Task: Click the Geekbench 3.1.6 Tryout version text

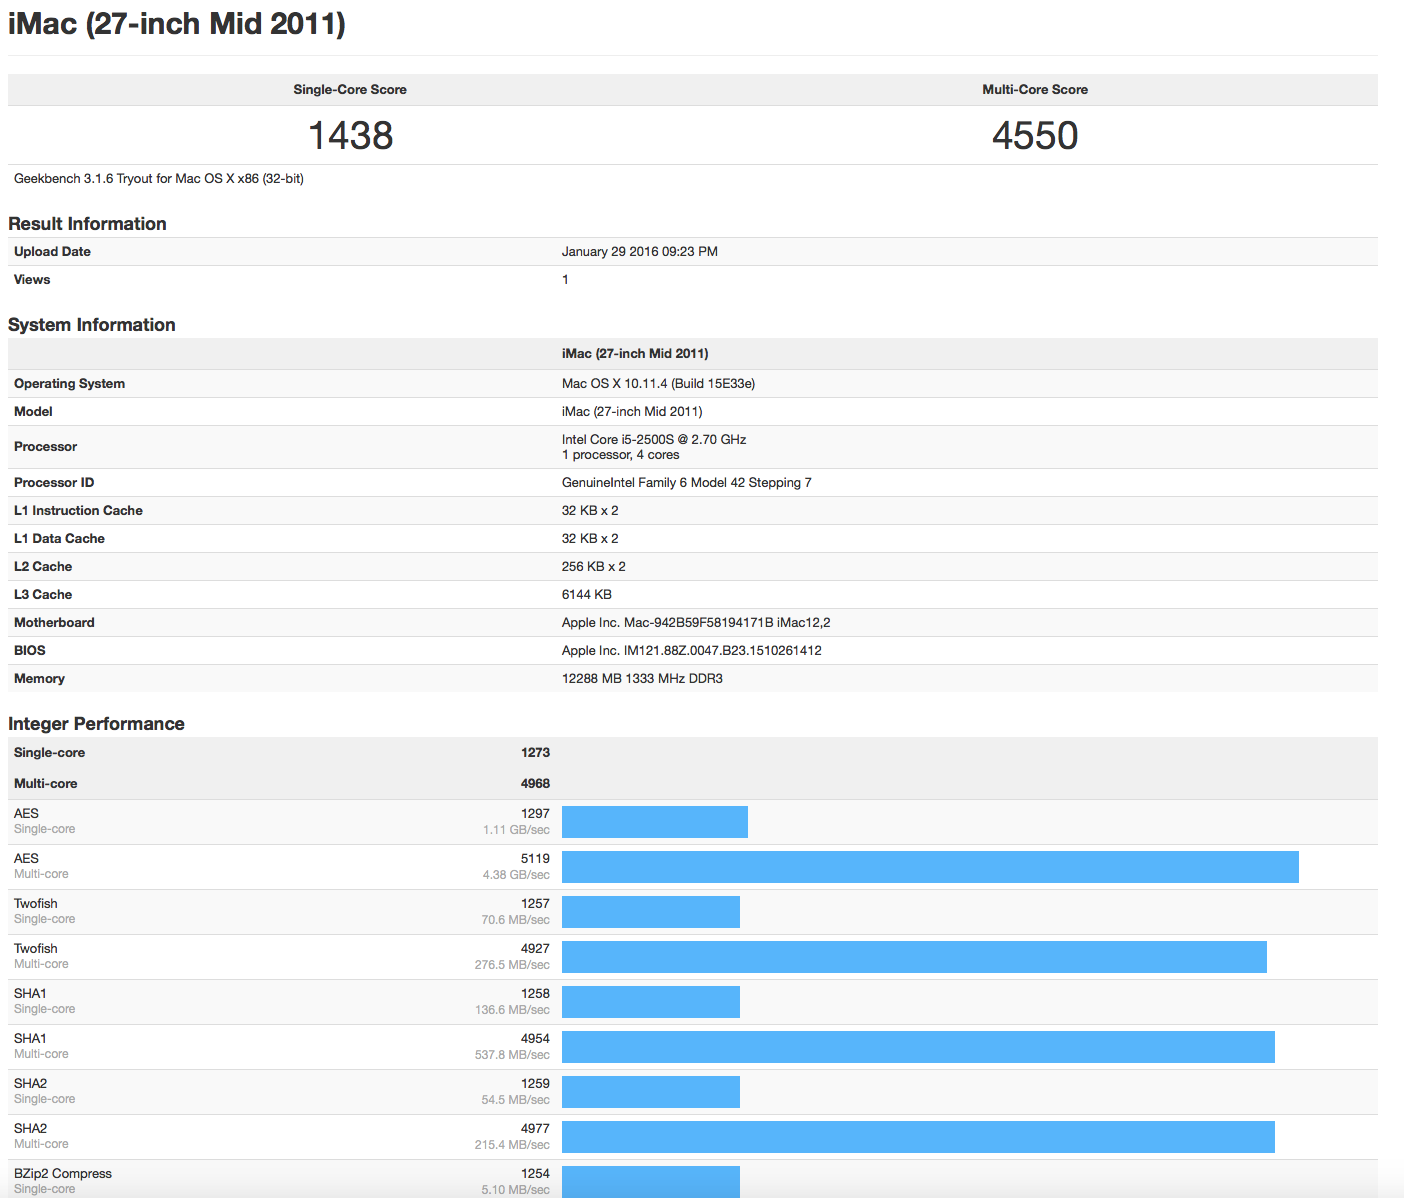Action: click(159, 179)
